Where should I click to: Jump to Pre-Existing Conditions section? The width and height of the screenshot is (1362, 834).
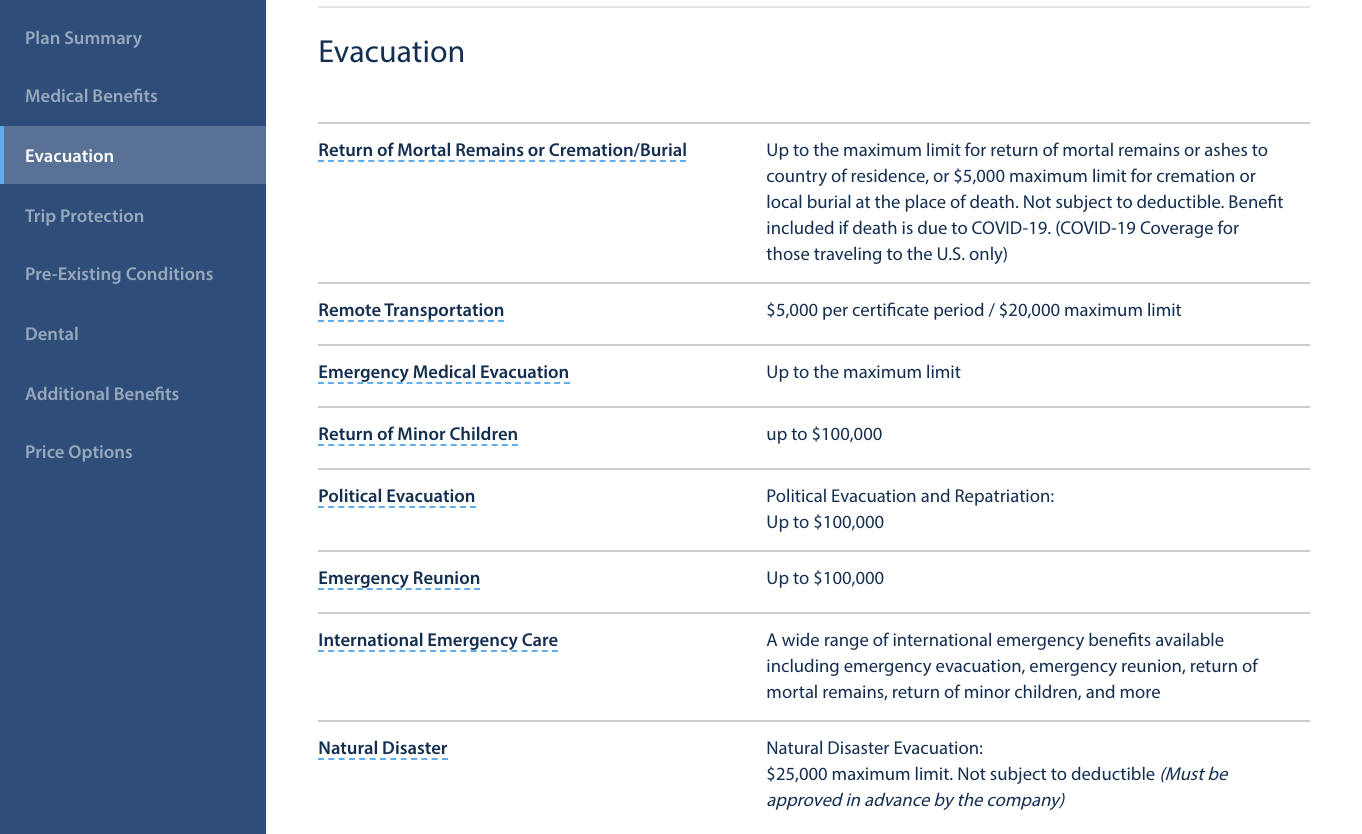119,274
